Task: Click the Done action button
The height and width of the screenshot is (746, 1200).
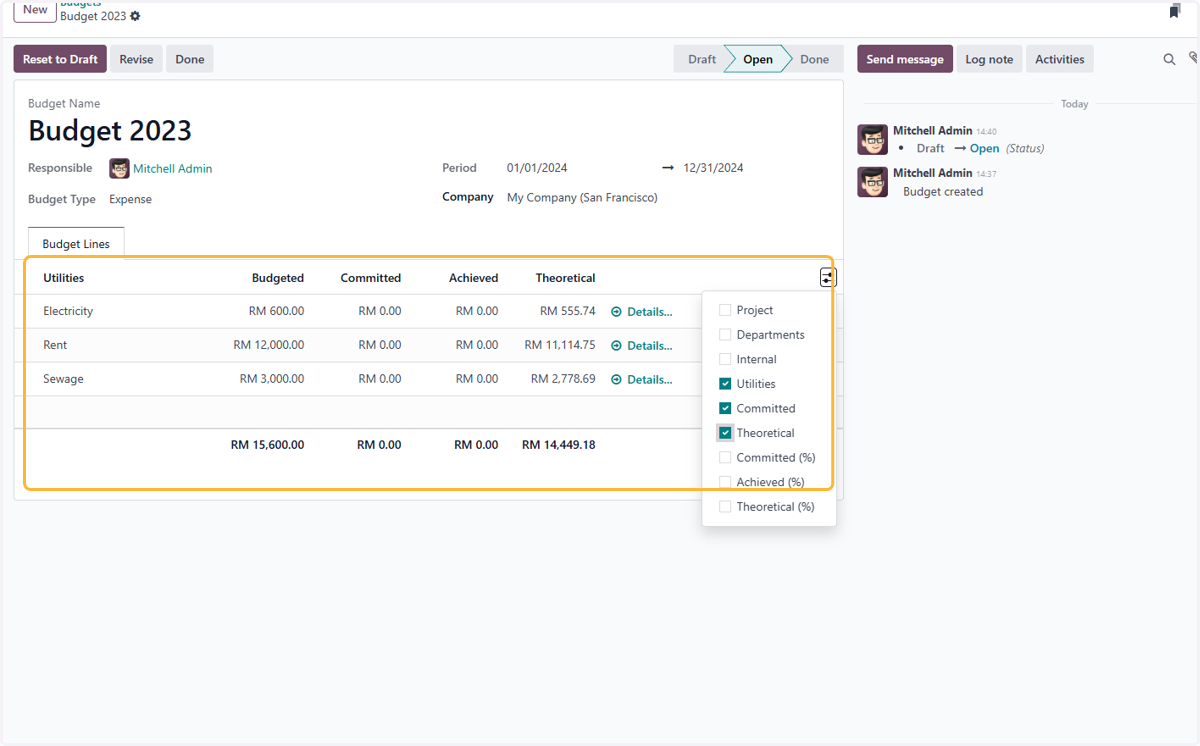Action: (190, 59)
